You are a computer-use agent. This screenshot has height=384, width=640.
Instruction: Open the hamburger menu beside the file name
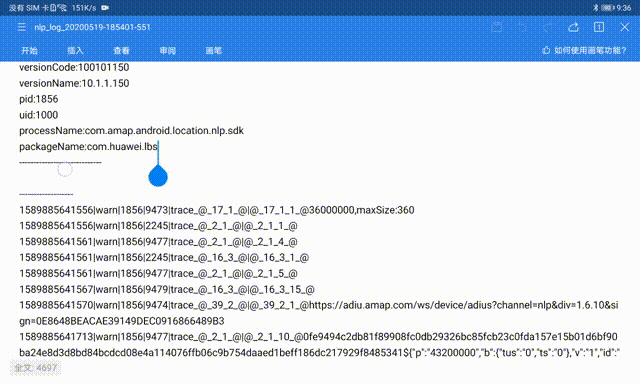pos(22,27)
